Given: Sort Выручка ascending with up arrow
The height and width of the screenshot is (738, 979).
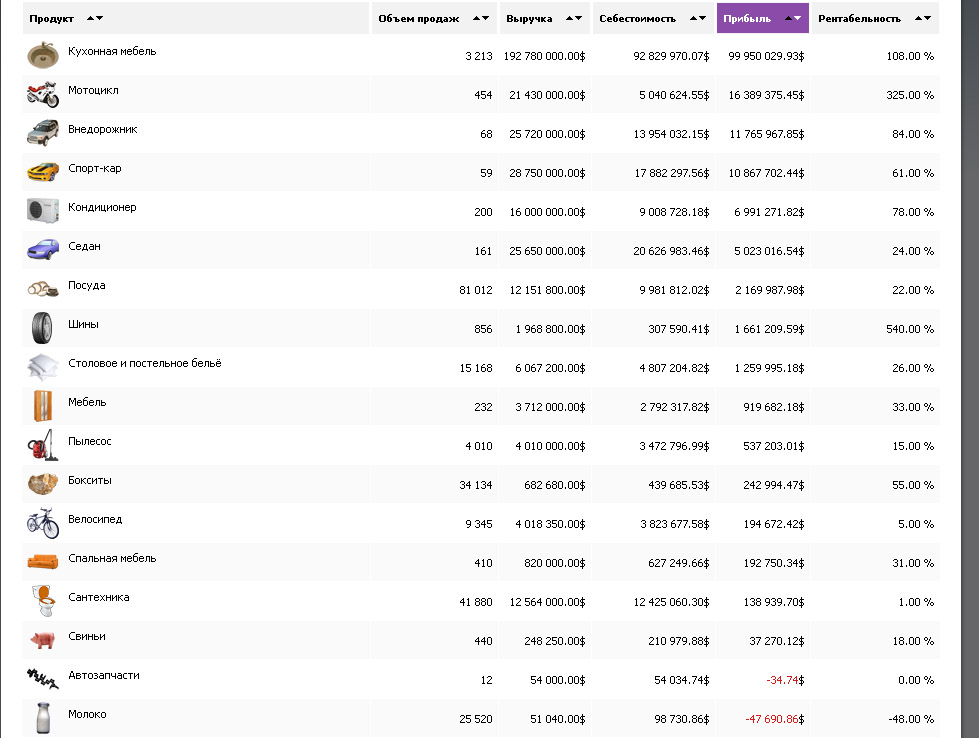Looking at the screenshot, I should tap(567, 19).
